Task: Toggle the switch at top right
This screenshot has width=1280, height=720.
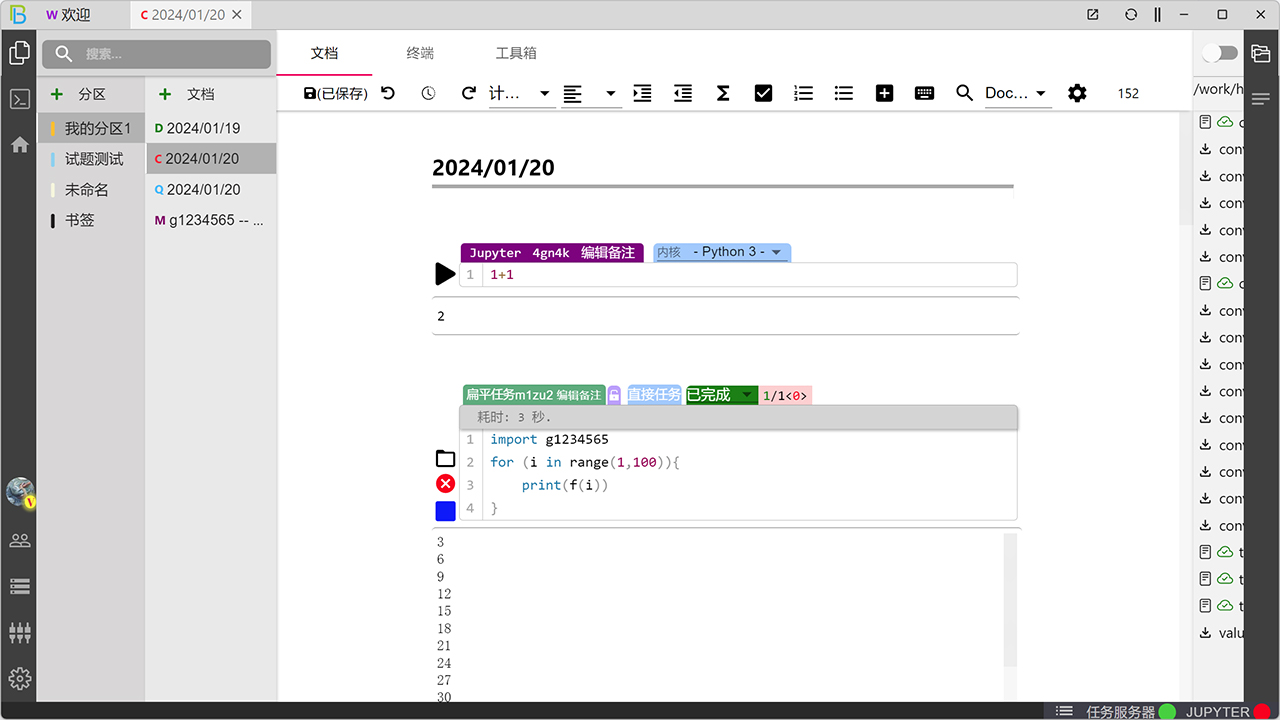Action: (1219, 53)
